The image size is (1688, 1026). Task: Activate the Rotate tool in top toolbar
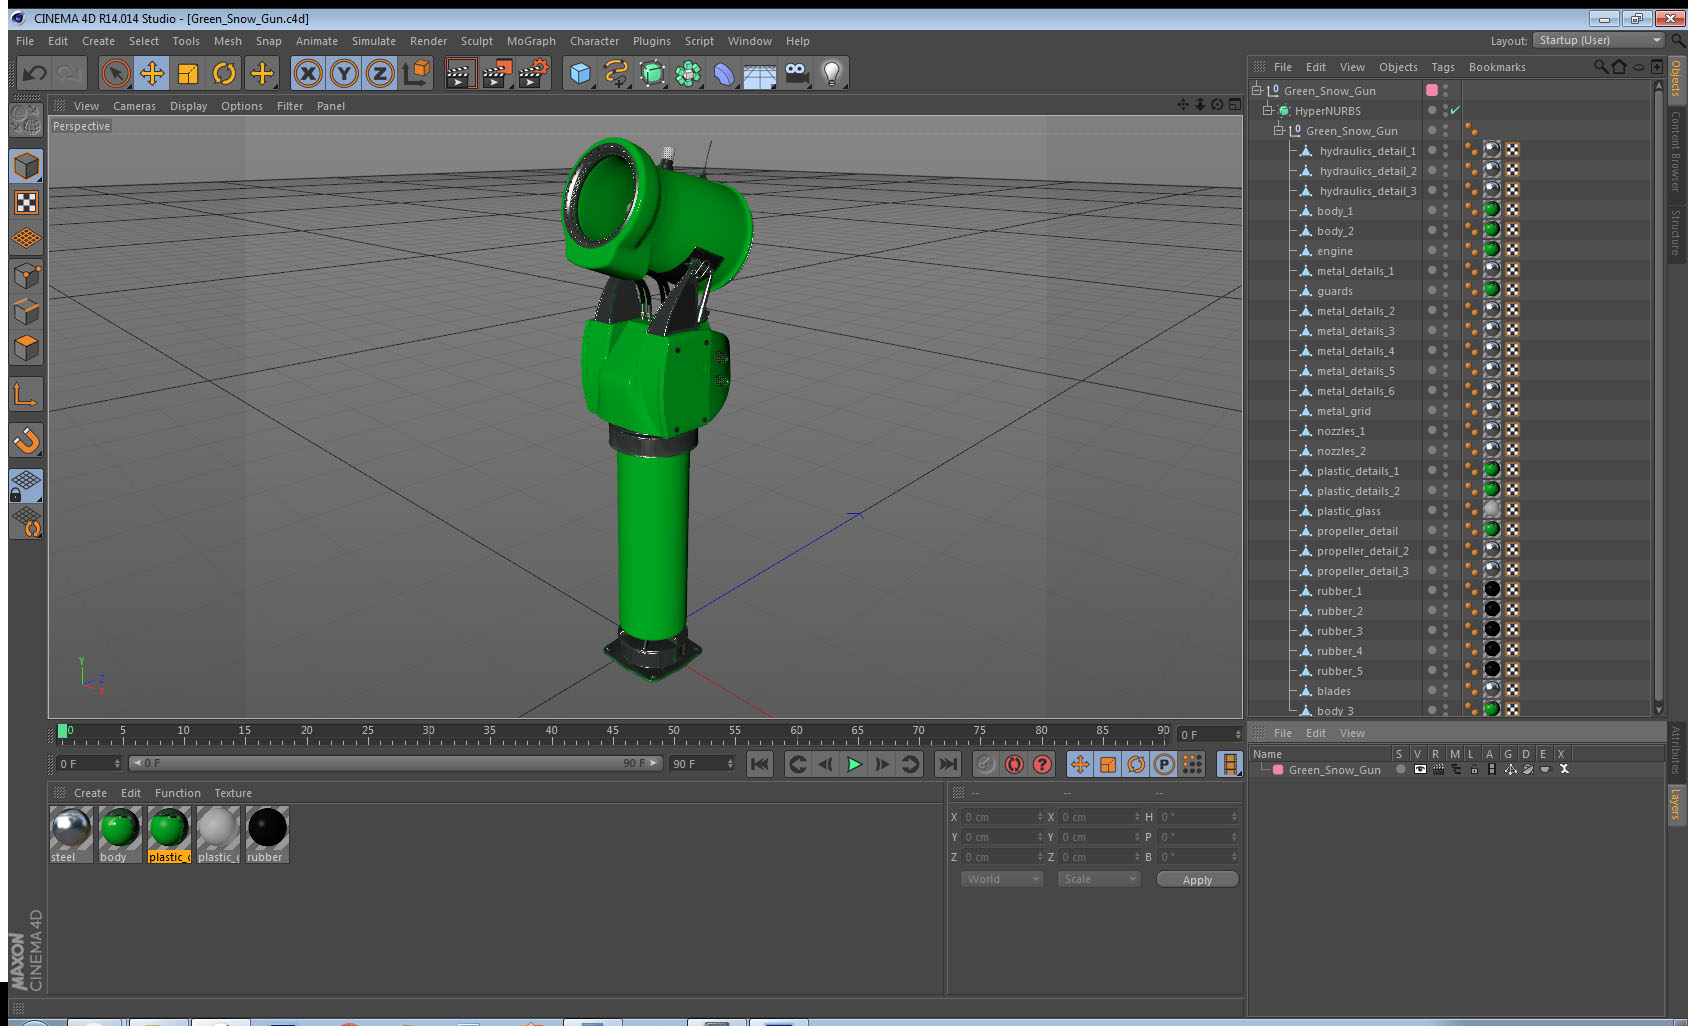[225, 73]
